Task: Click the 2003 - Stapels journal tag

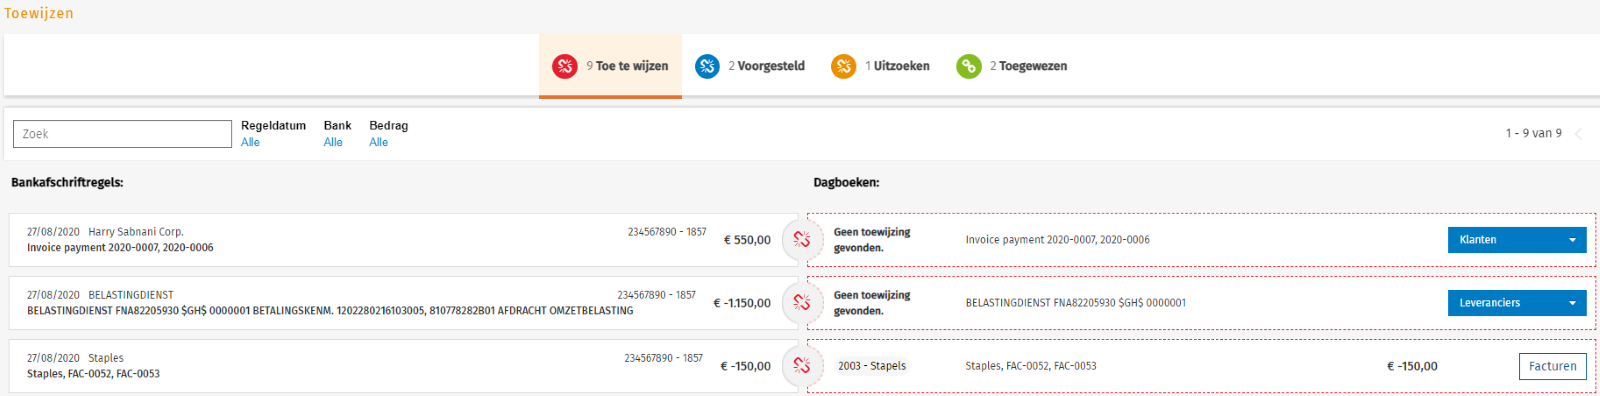Action: 872,366
